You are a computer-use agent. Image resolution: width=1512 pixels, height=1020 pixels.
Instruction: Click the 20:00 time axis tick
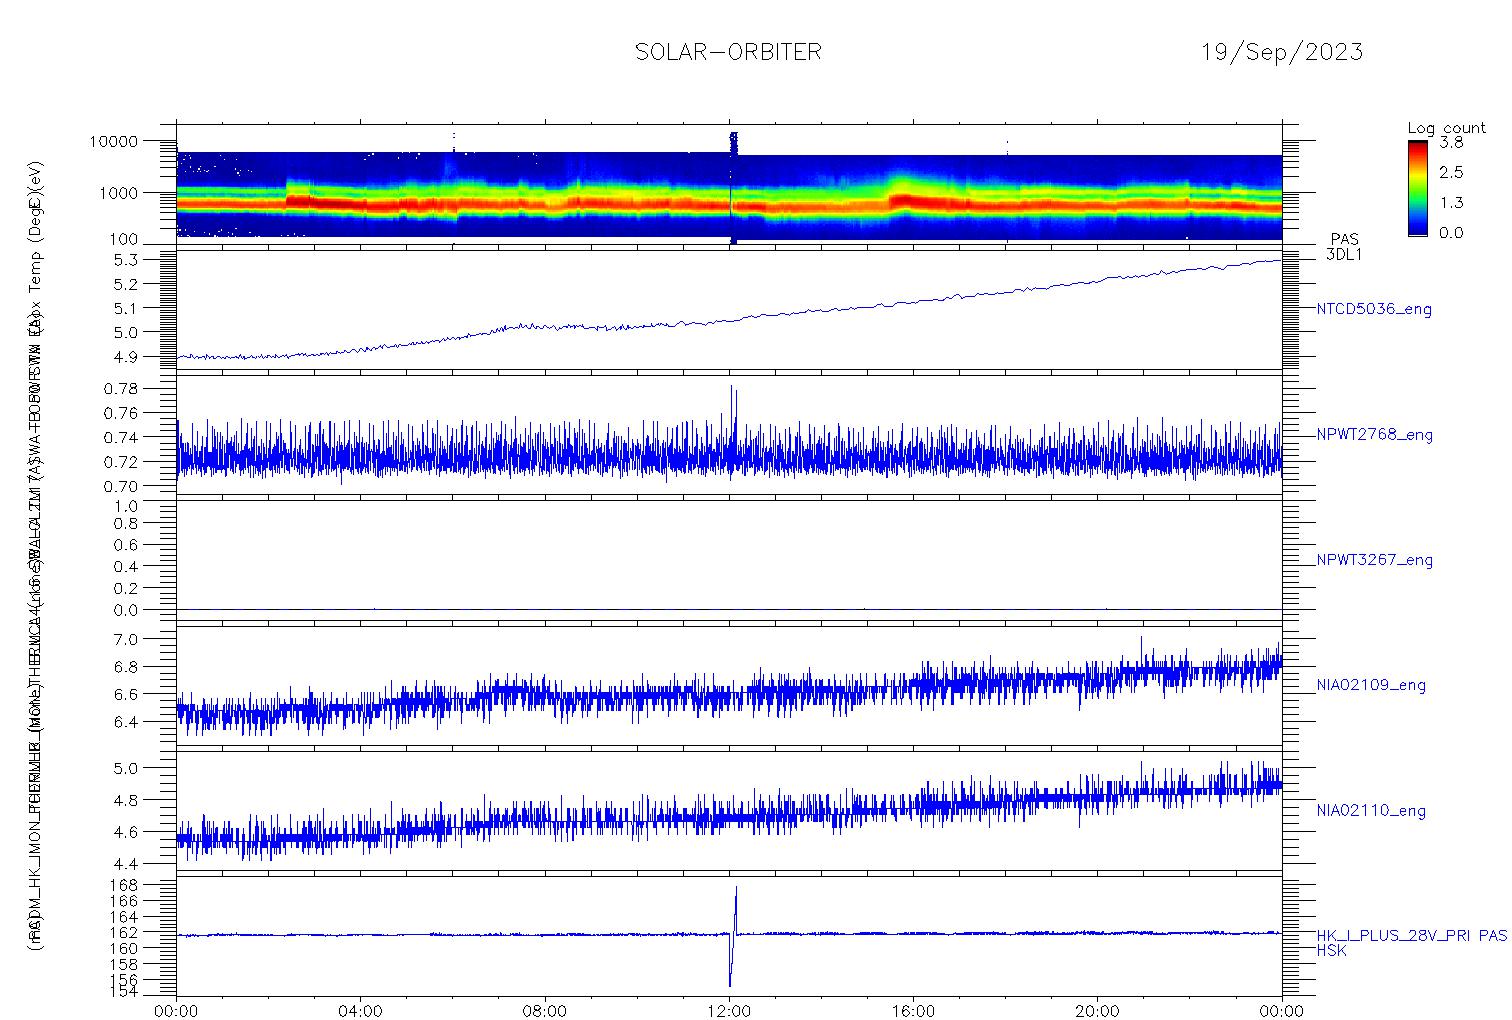tap(1097, 1011)
